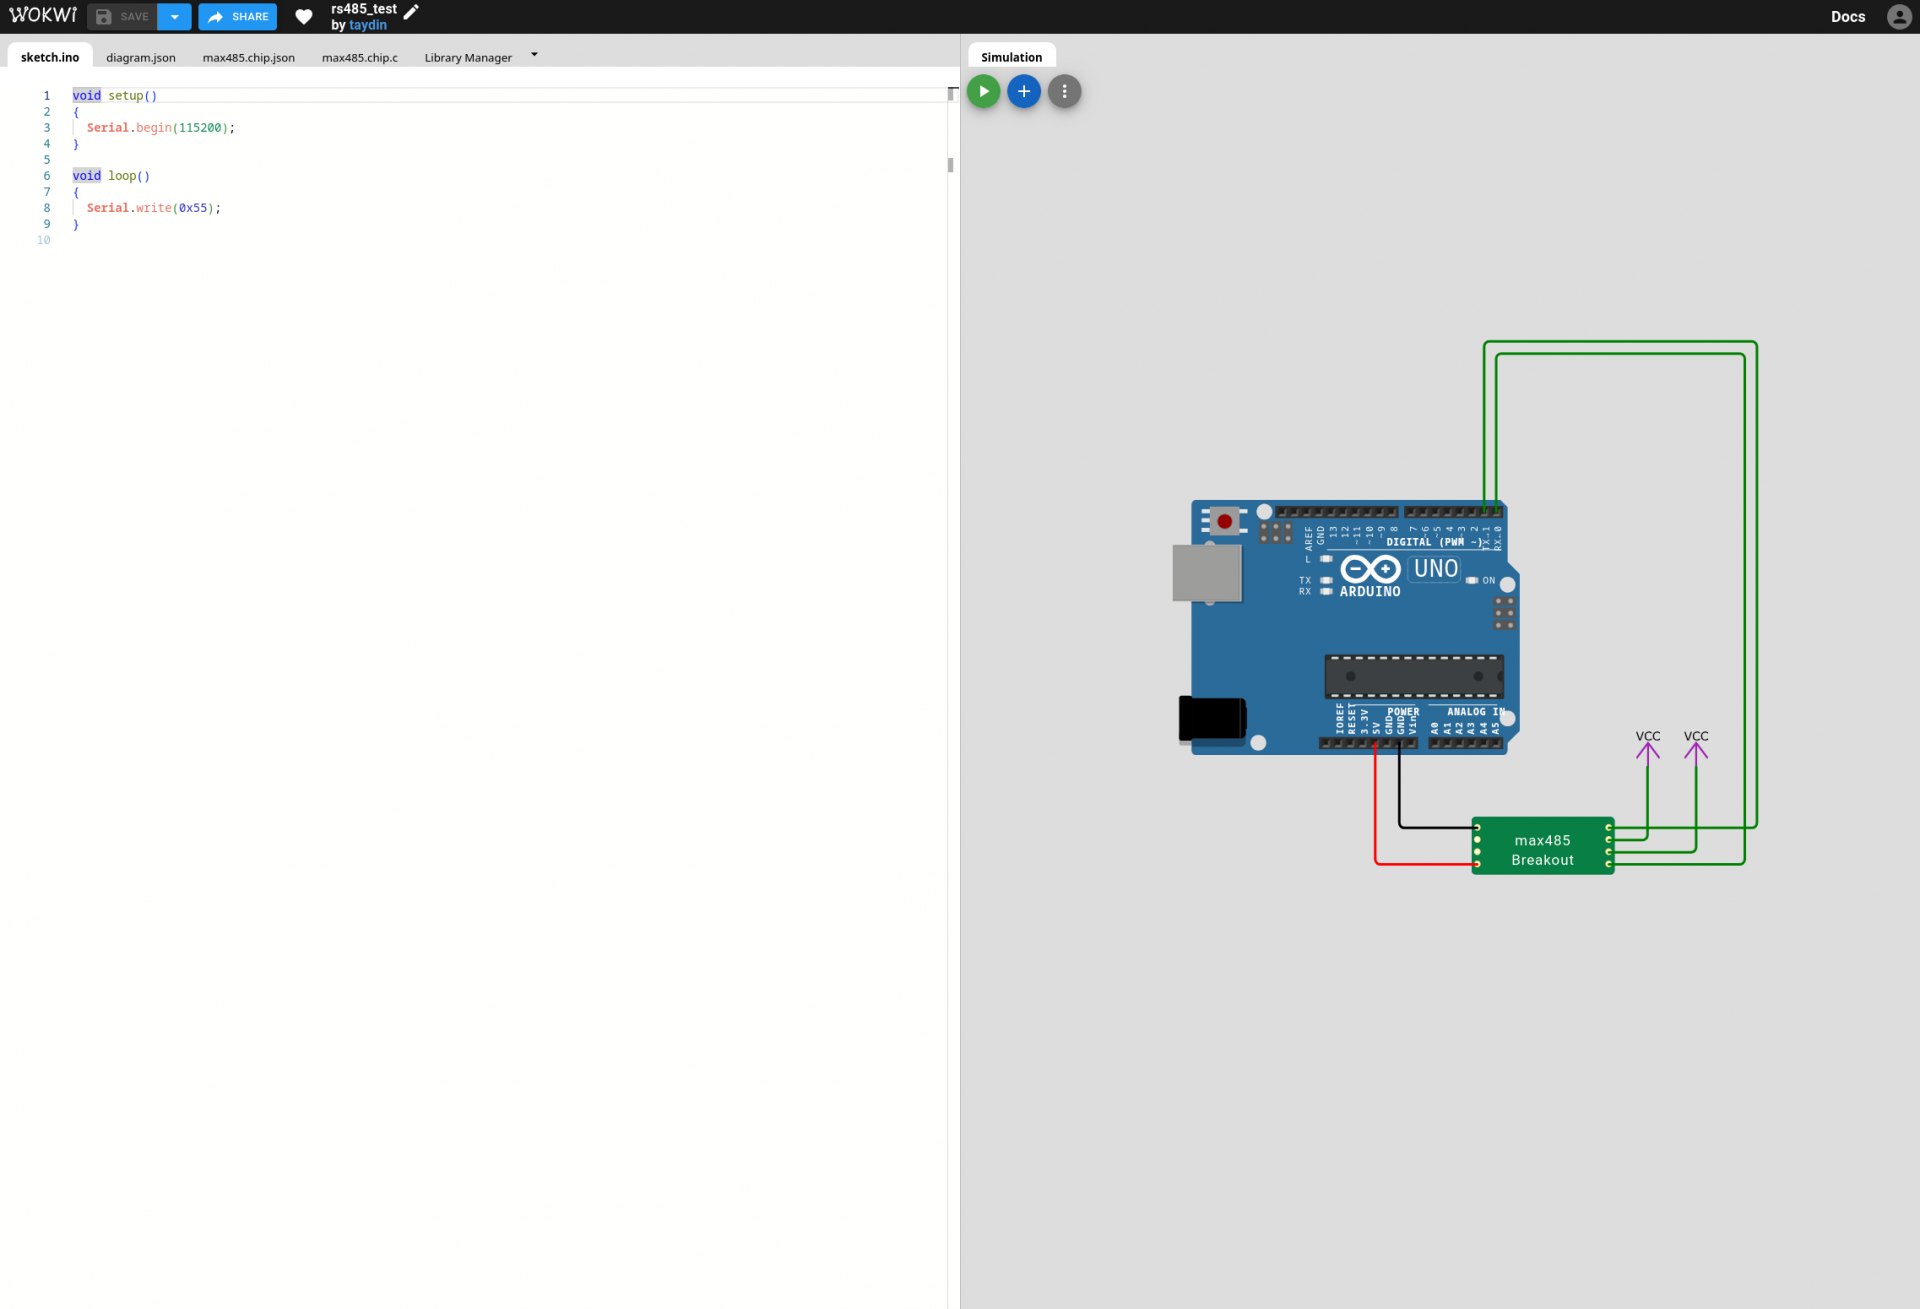Click the rs485_test project title
The height and width of the screenshot is (1309, 1920).
pos(364,9)
